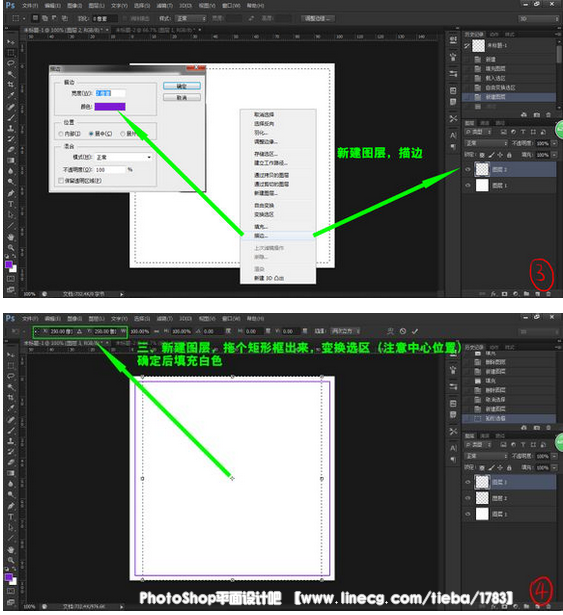The width and height of the screenshot is (563, 615).
Task: Hide 图层 3 in bottom Layers panel
Action: click(x=468, y=482)
